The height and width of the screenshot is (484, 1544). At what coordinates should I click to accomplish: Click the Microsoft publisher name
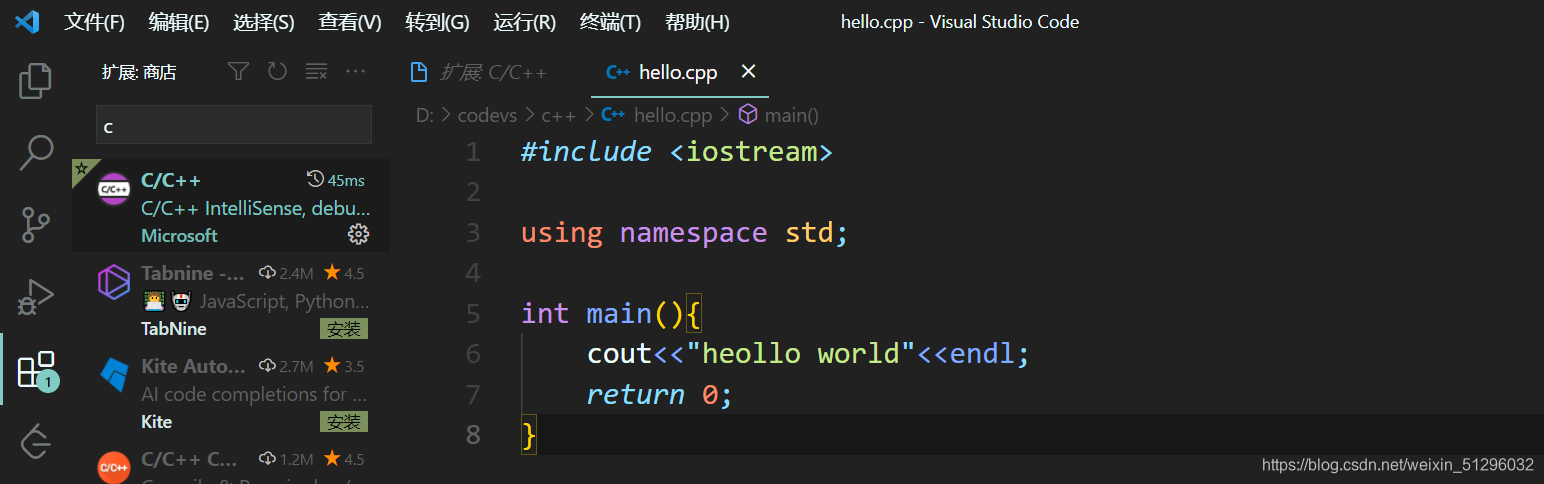pyautogui.click(x=179, y=235)
